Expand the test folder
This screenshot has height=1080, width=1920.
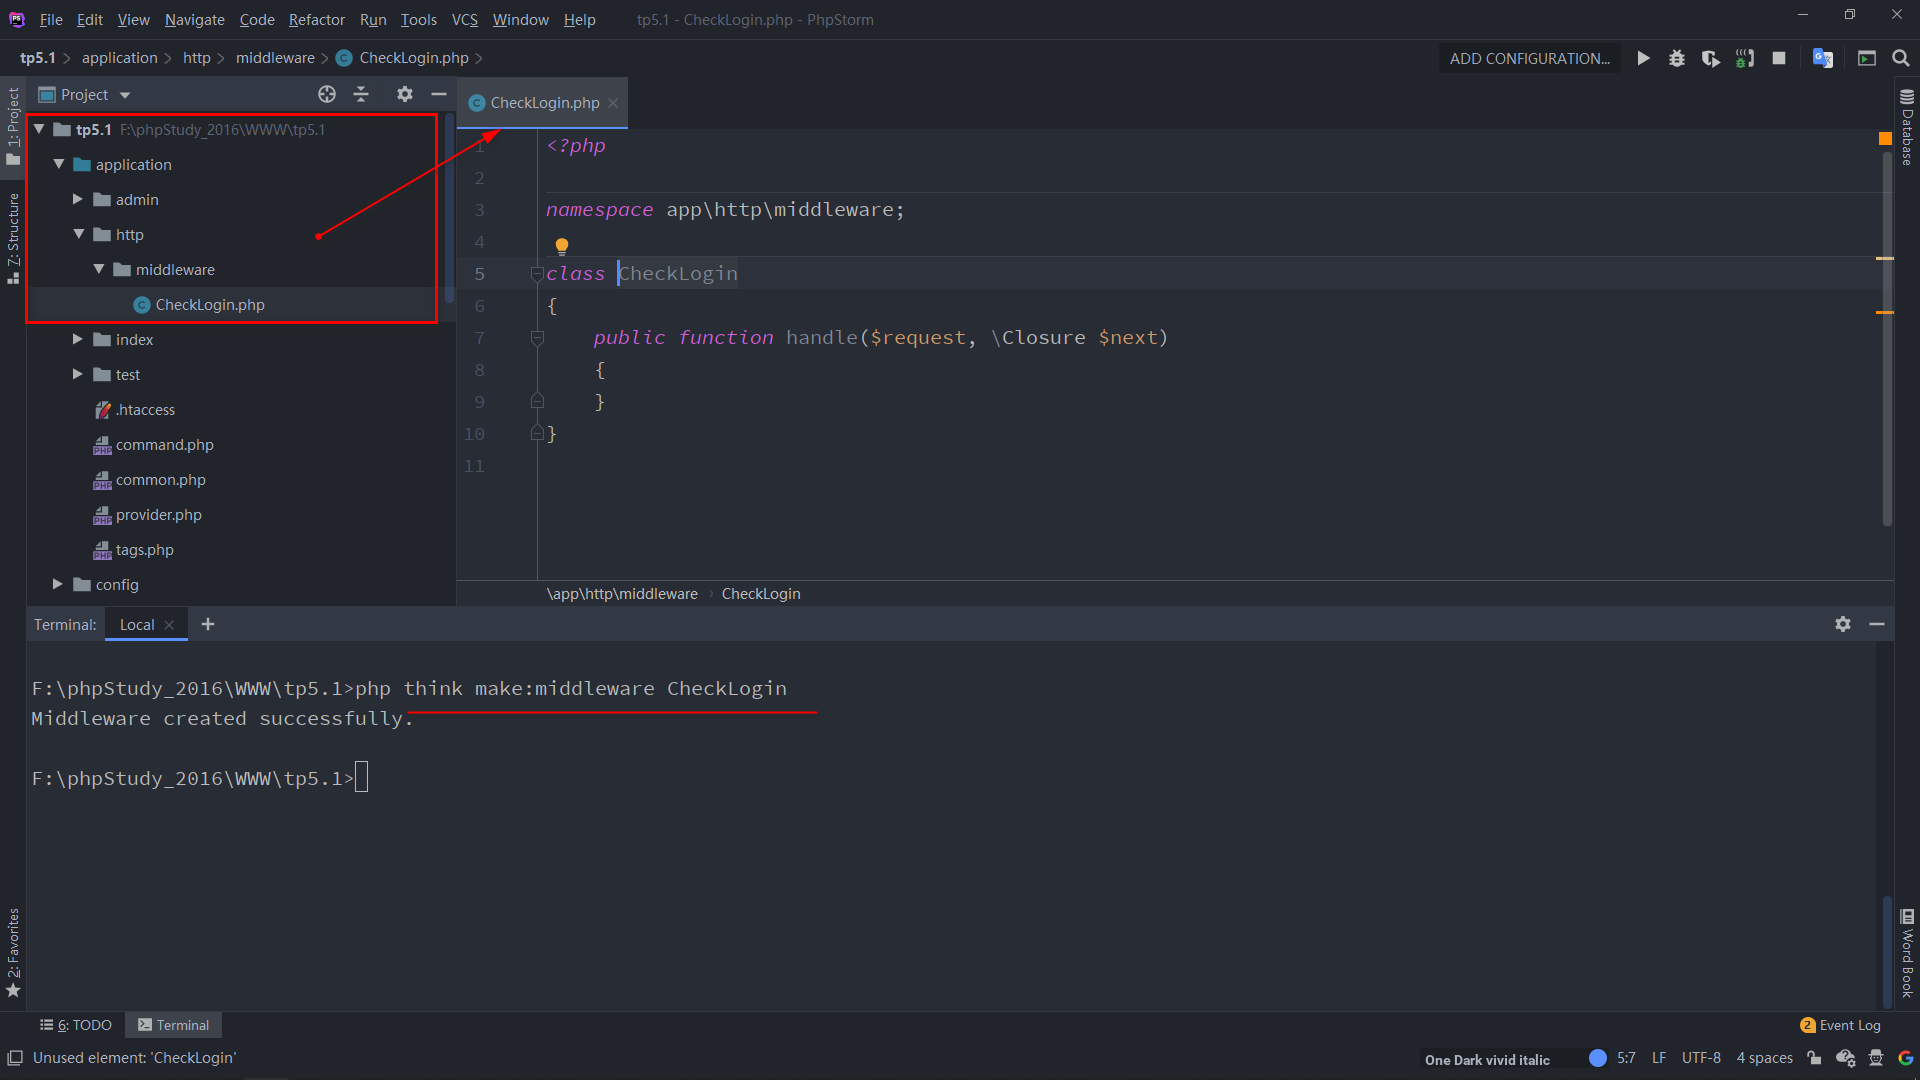click(x=78, y=374)
